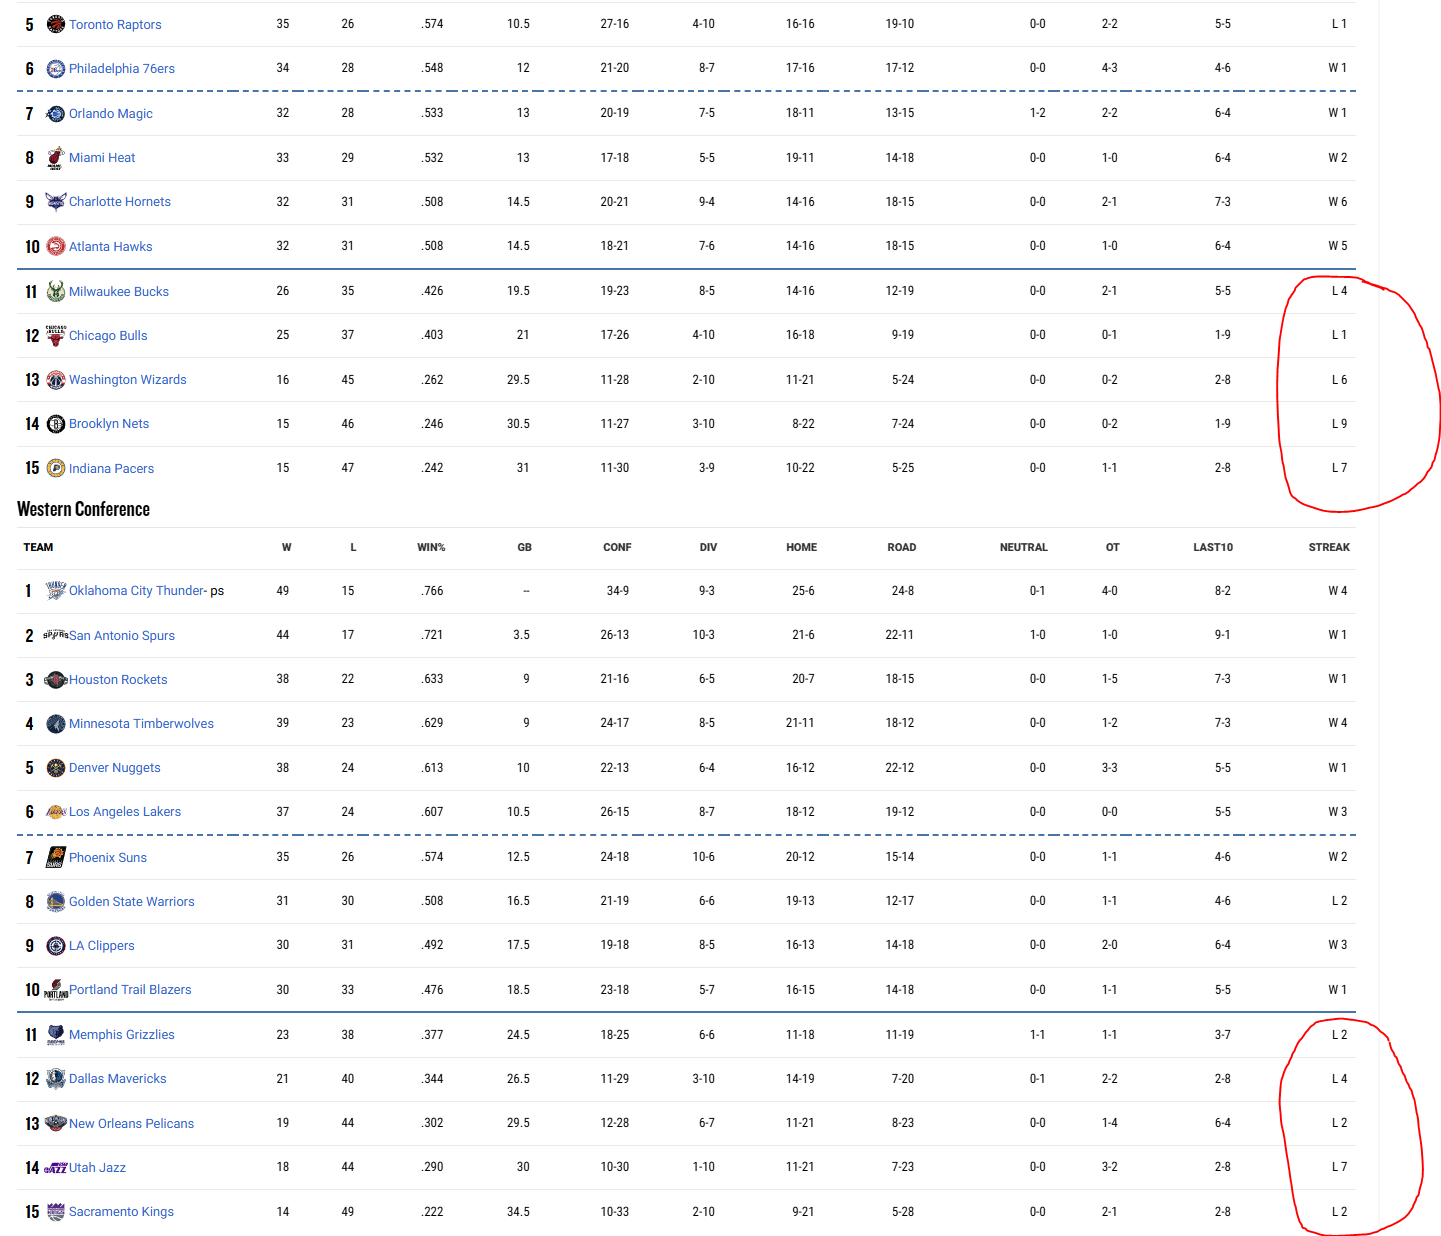The image size is (1441, 1236).
Task: Visit the Los Angeles Lakers page
Action: point(125,811)
